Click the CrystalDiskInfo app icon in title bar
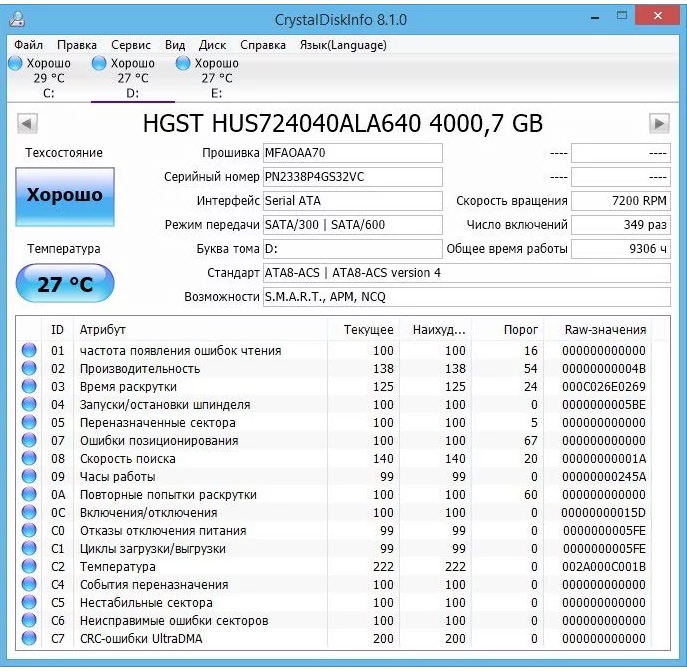687x671 pixels. [17, 19]
